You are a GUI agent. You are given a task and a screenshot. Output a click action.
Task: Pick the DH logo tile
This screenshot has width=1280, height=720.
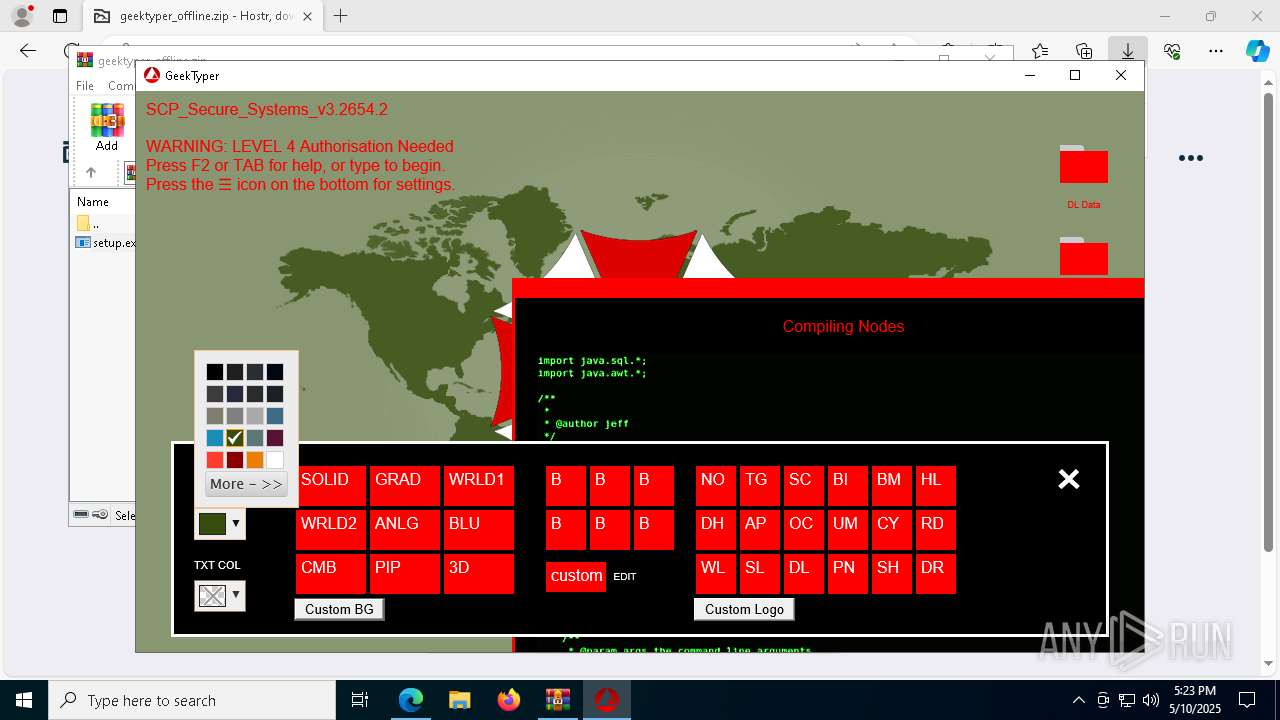pyautogui.click(x=715, y=529)
